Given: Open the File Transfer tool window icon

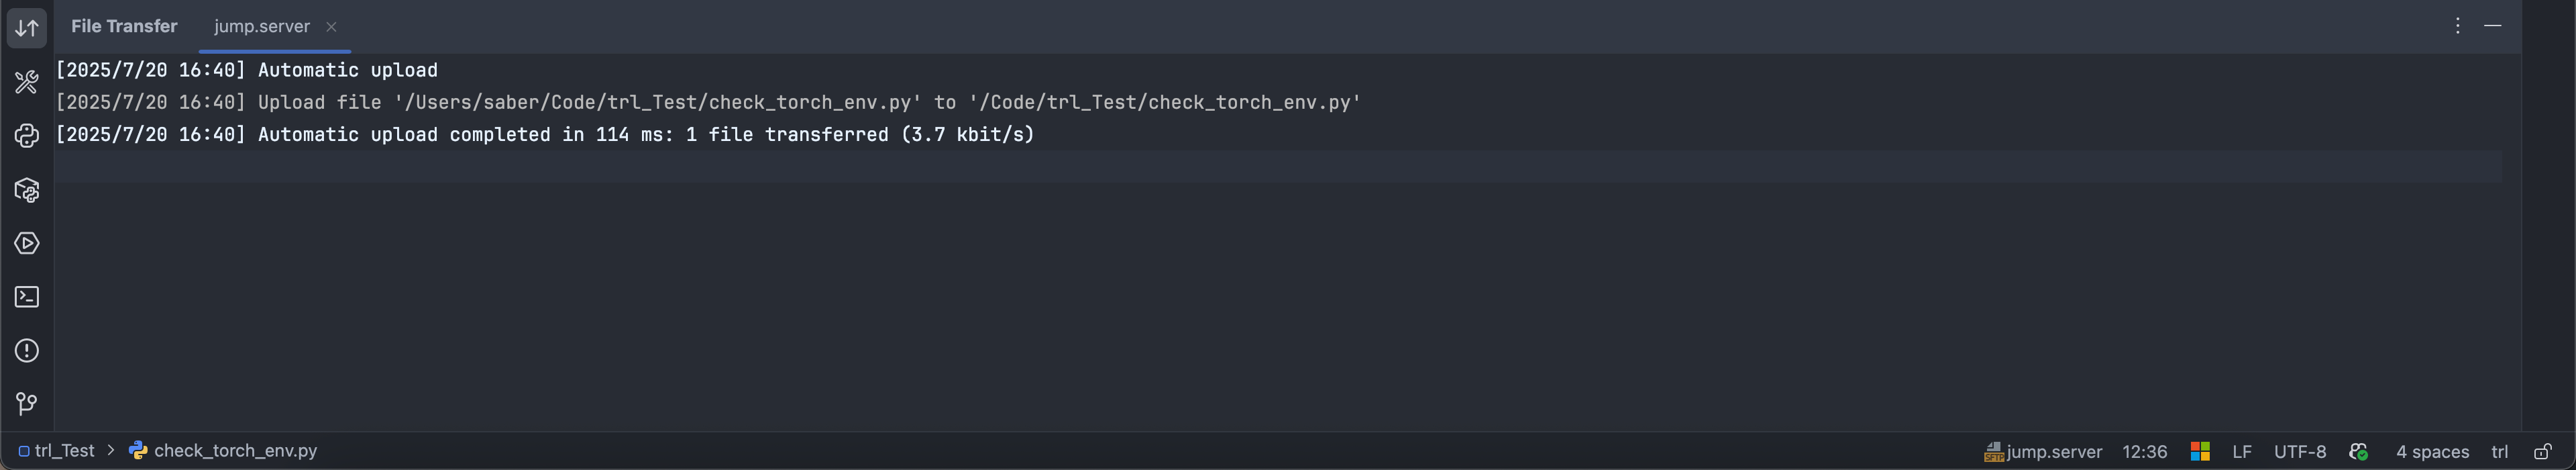Looking at the screenshot, I should 27,27.
